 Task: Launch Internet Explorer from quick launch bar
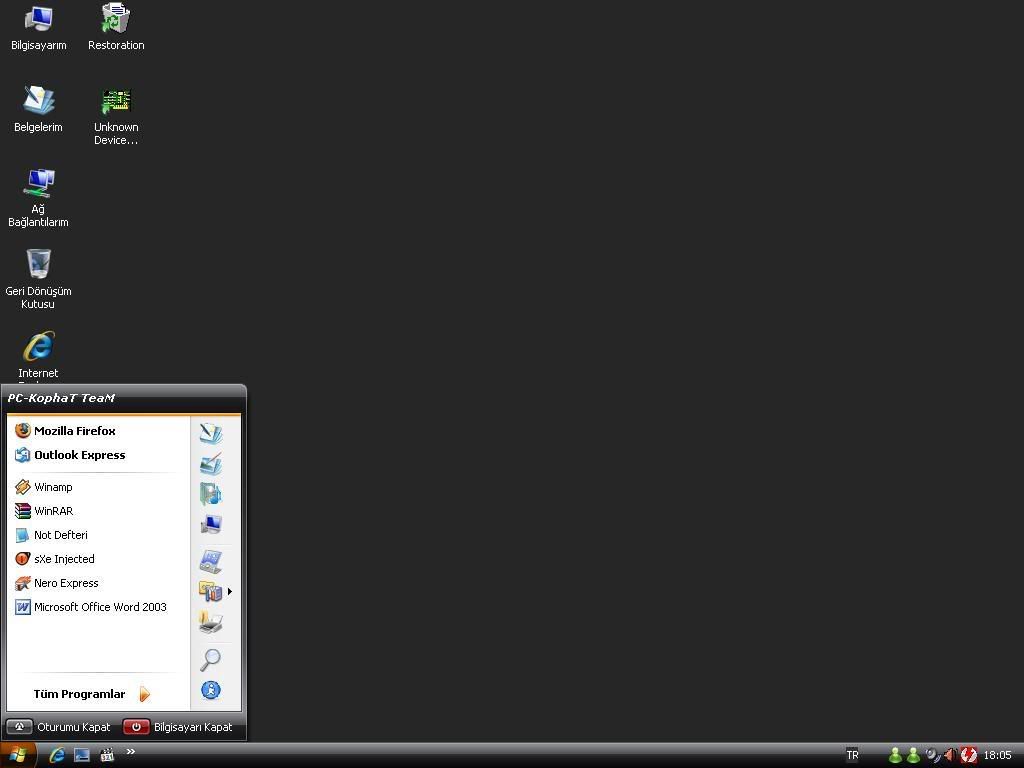(x=57, y=755)
